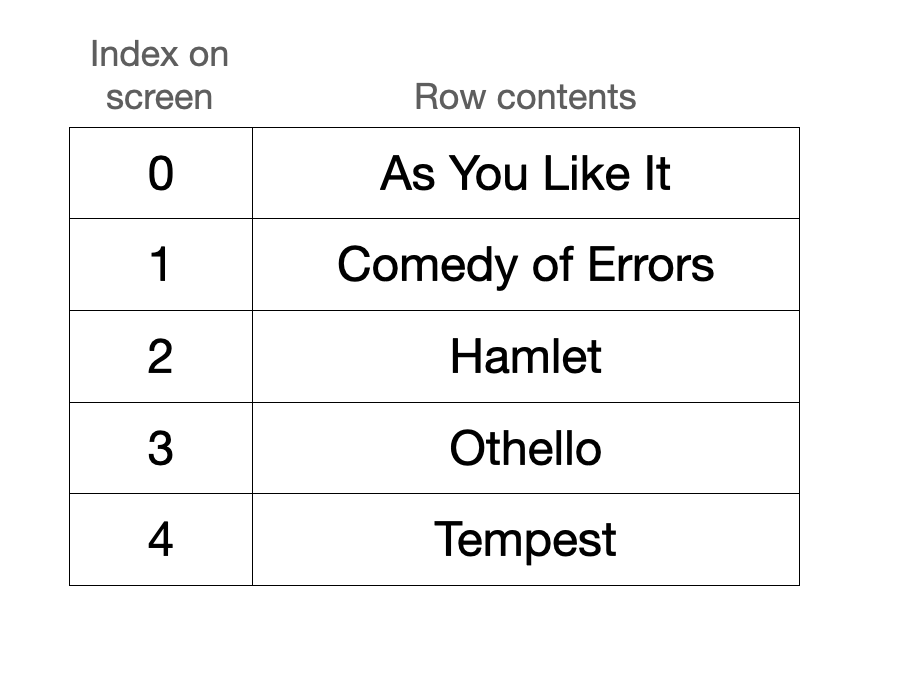This screenshot has width=912, height=690.
Task: Click the "Index on screen" column header
Action: [x=160, y=75]
